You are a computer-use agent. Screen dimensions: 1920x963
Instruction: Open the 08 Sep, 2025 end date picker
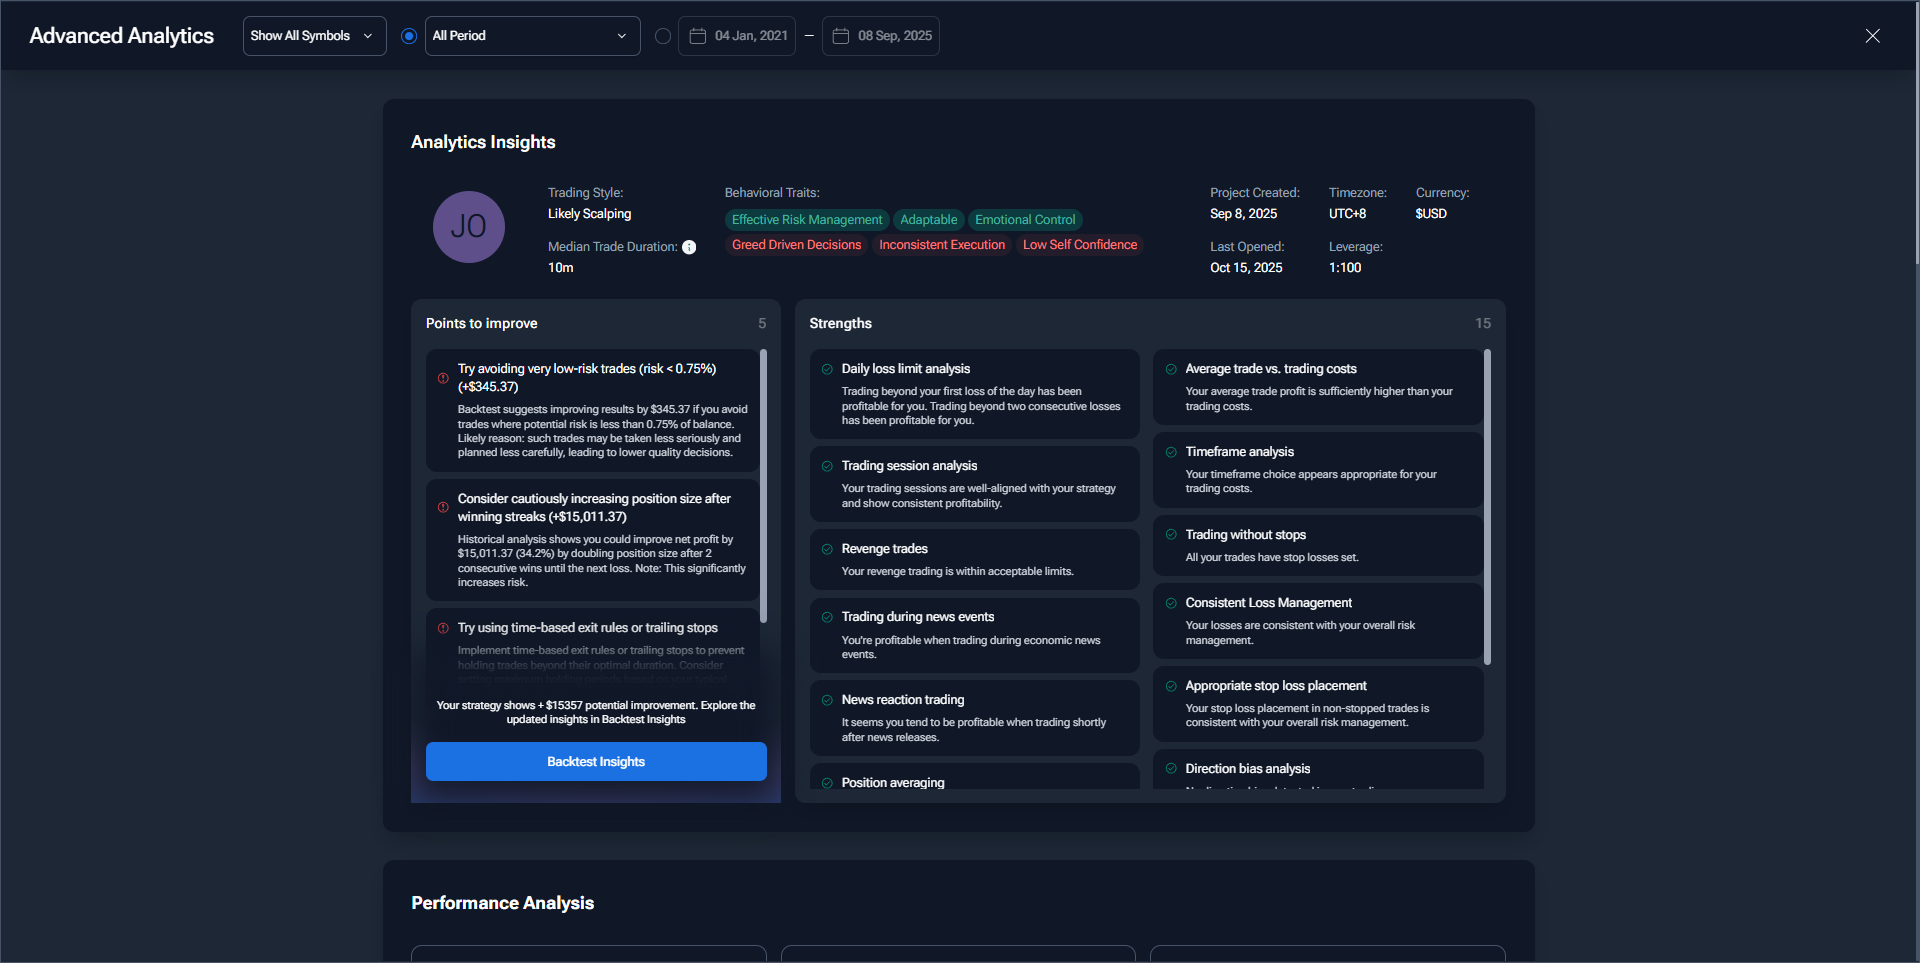point(893,36)
